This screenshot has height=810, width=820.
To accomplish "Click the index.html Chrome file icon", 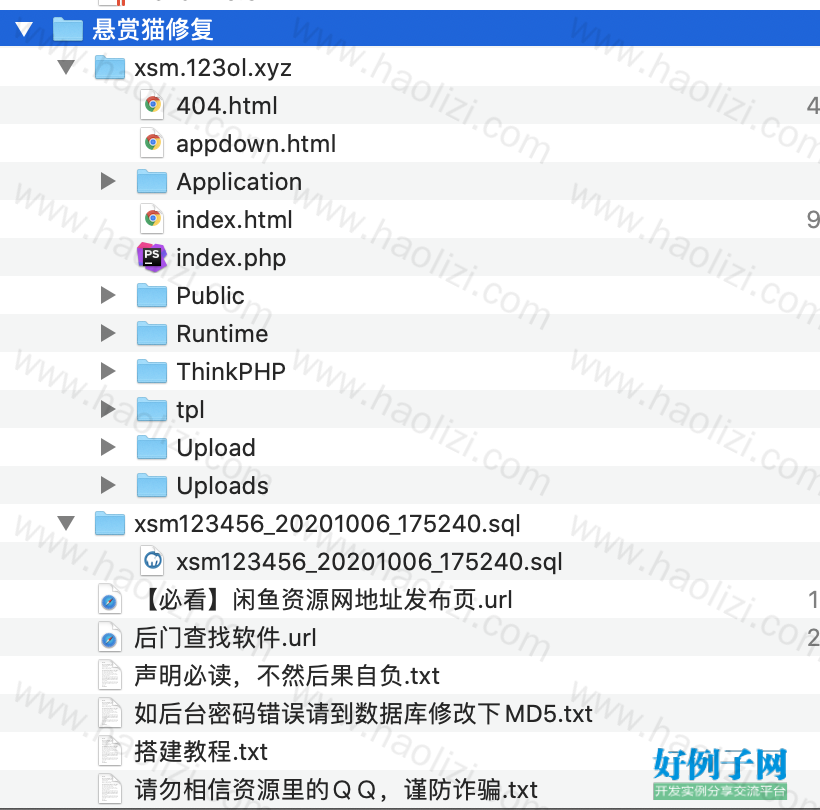I will tap(152, 219).
